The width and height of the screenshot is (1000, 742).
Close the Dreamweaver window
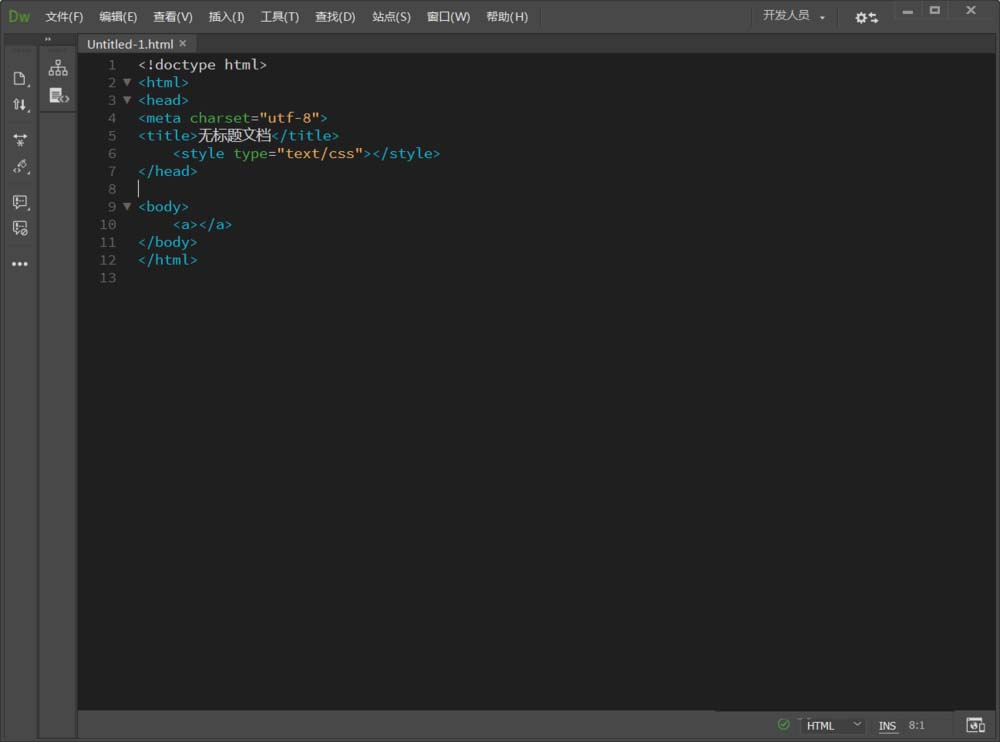(971, 10)
